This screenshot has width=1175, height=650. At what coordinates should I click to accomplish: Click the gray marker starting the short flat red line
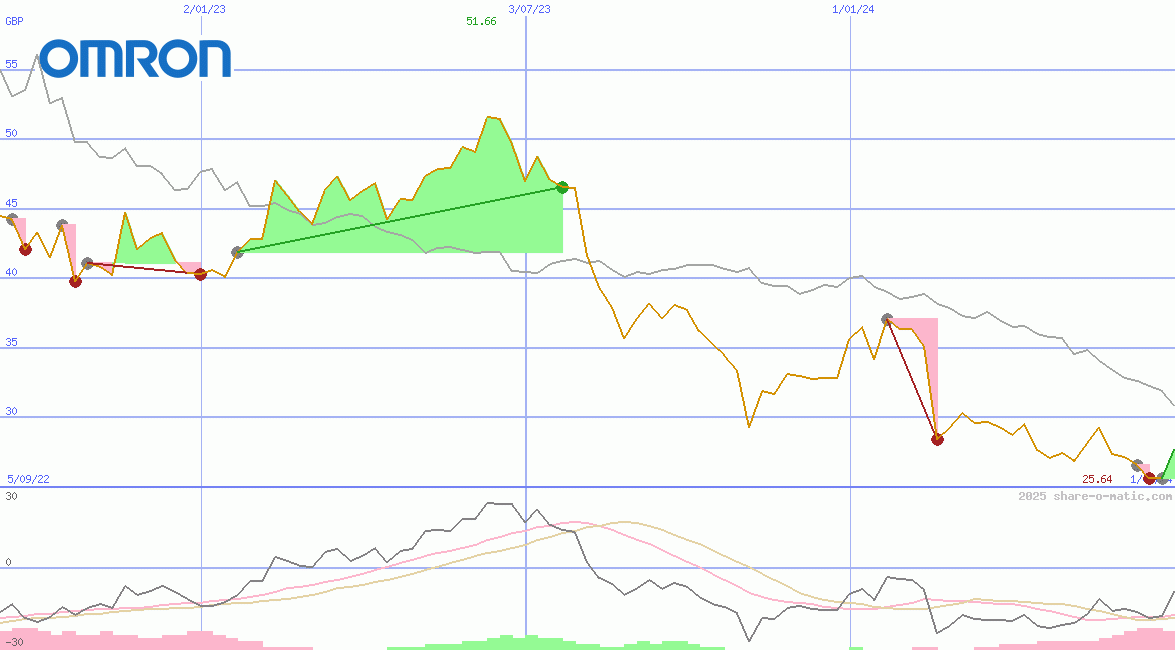pyautogui.click(x=87, y=263)
